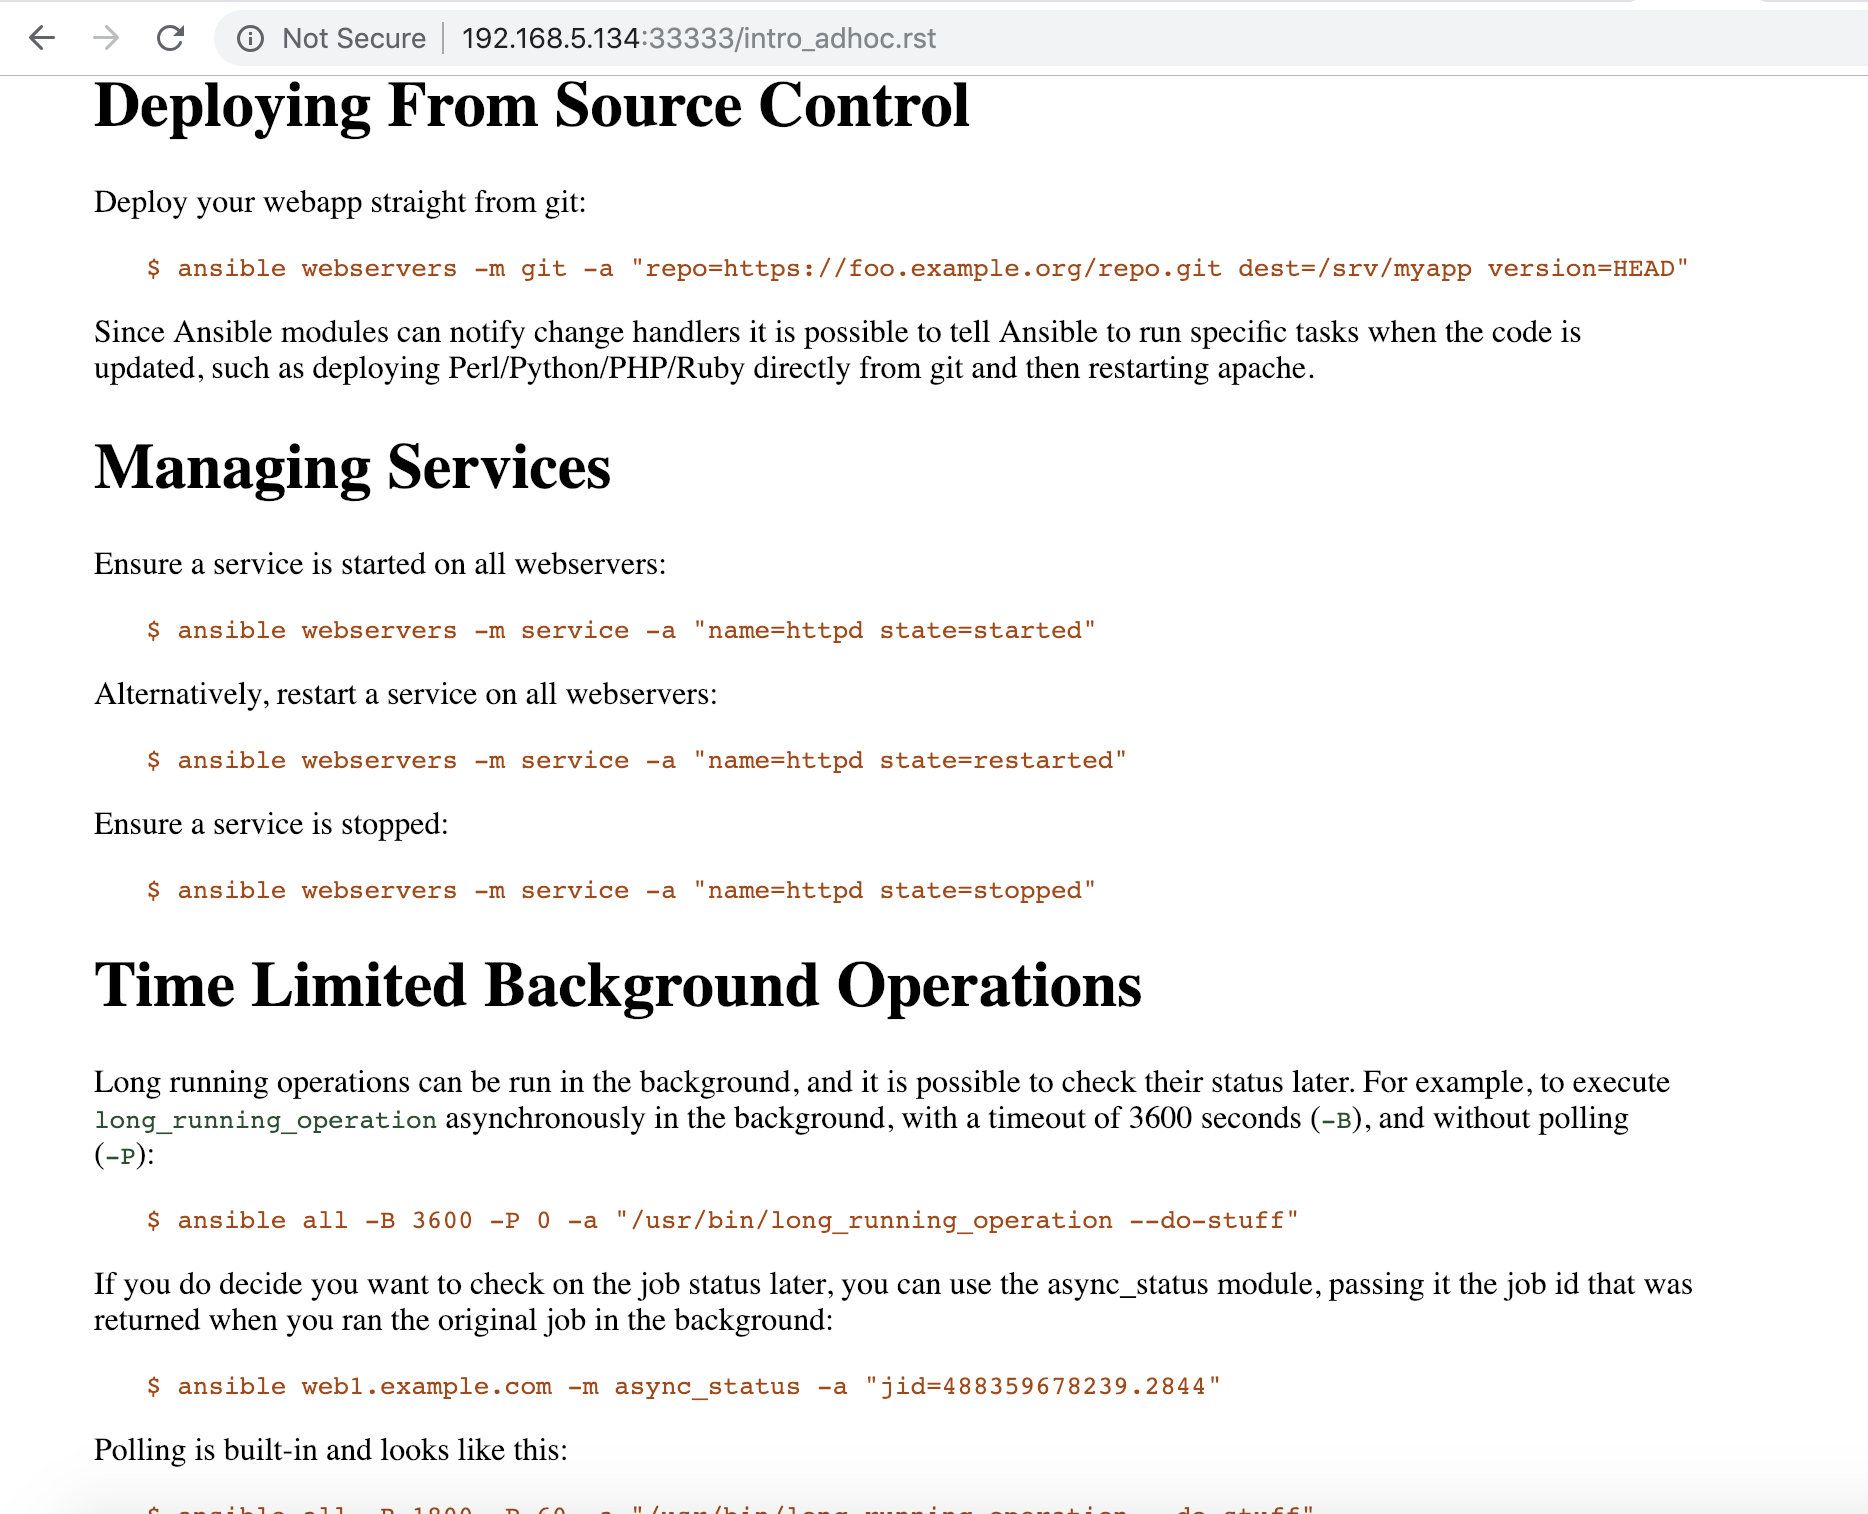Click the refresh icon in the toolbar
The width and height of the screenshot is (1868, 1514).
point(171,38)
